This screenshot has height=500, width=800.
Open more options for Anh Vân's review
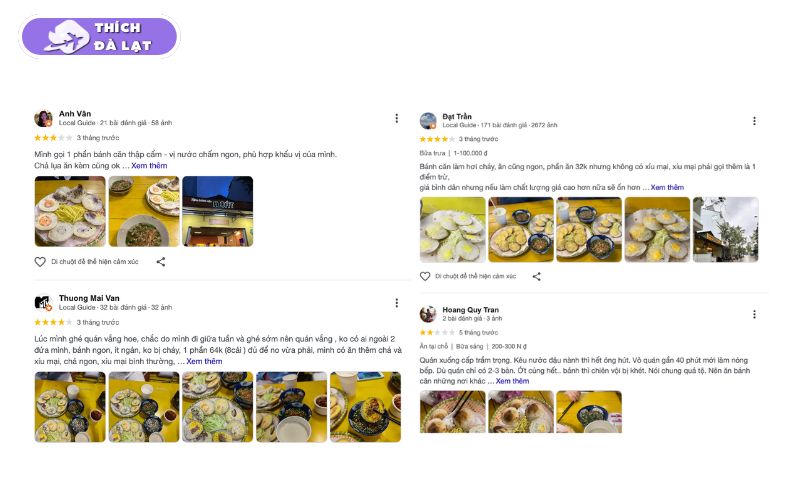pyautogui.click(x=396, y=118)
